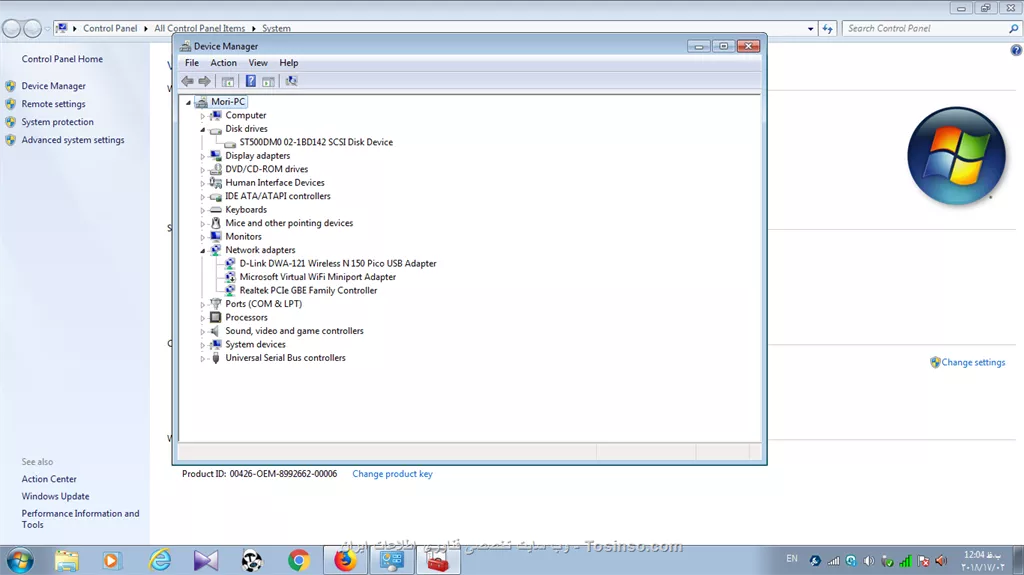
Task: Expand IDE ATA/ATAPI controllers category
Action: pyautogui.click(x=202, y=197)
